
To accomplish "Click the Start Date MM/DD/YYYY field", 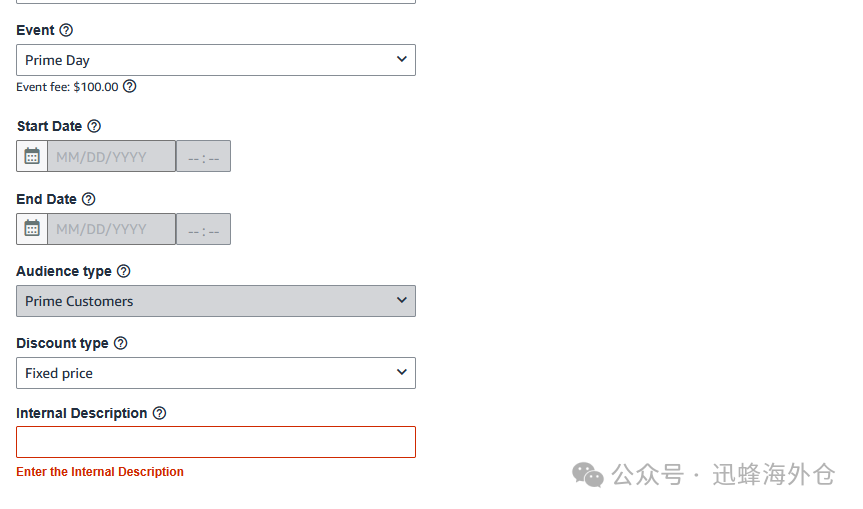I will pyautogui.click(x=112, y=156).
